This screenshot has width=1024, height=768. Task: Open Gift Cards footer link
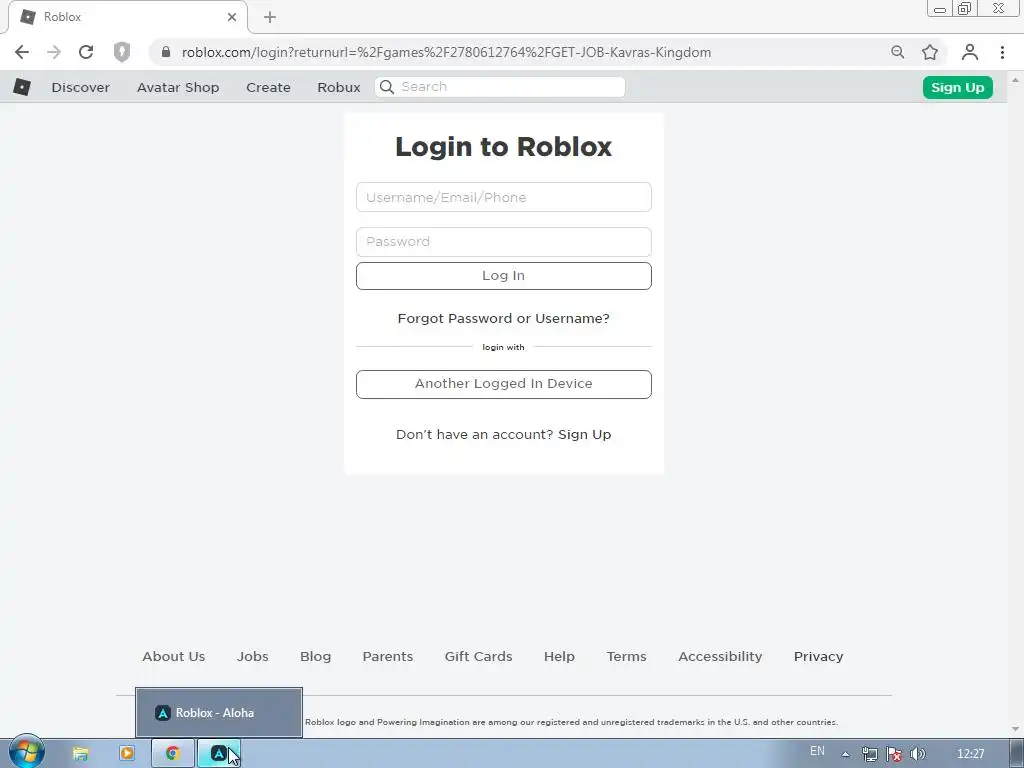[x=479, y=656]
